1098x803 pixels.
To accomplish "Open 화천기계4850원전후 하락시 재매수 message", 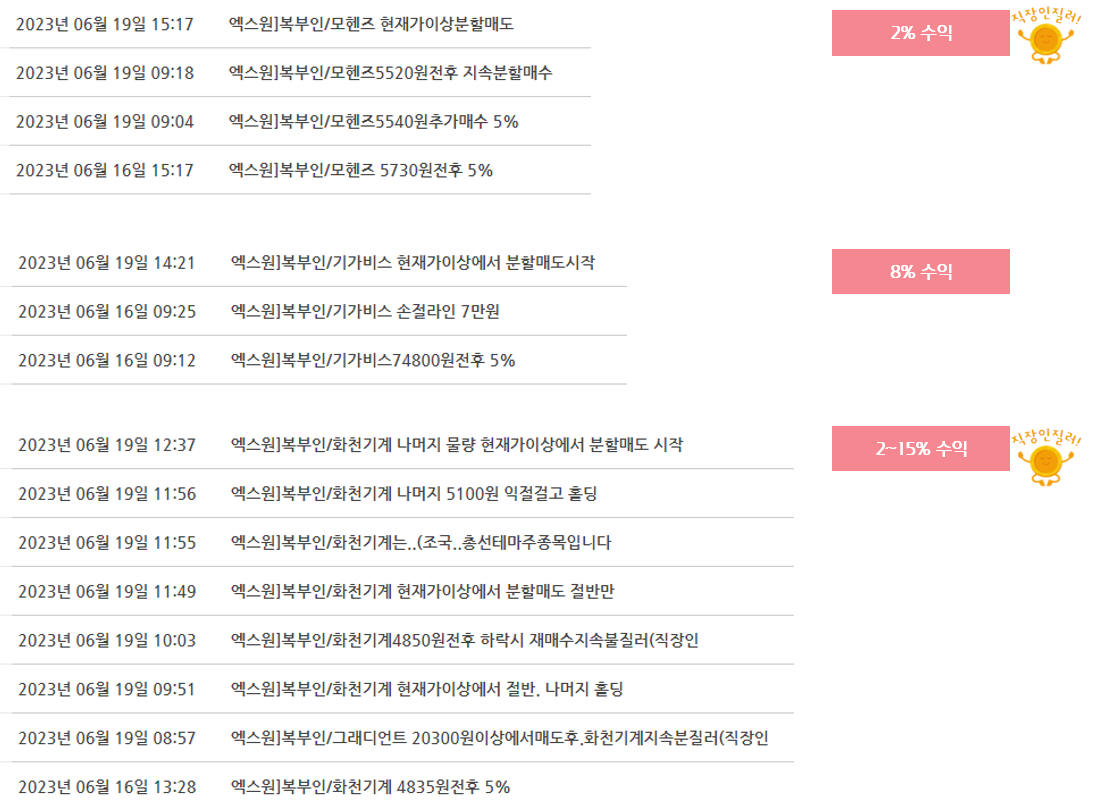I will point(465,641).
